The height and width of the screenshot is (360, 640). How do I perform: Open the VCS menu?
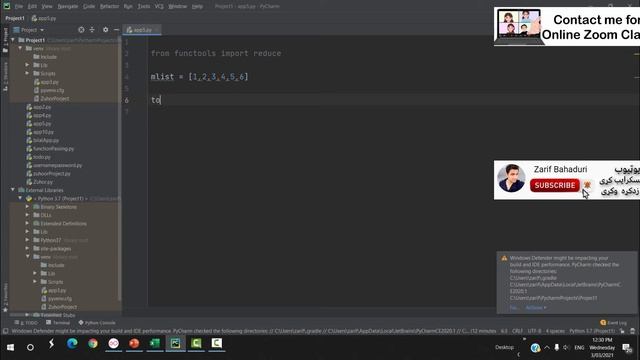159,7
